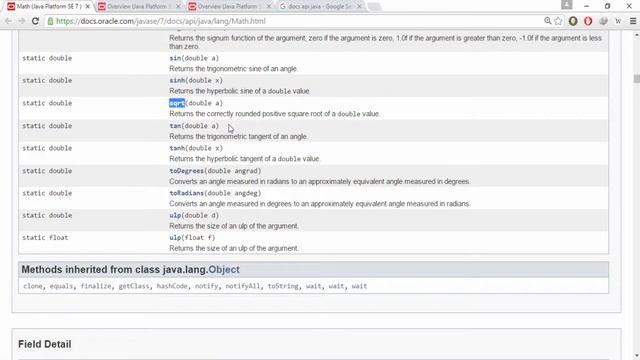Open the highlighted sqrt method link

coord(177,103)
